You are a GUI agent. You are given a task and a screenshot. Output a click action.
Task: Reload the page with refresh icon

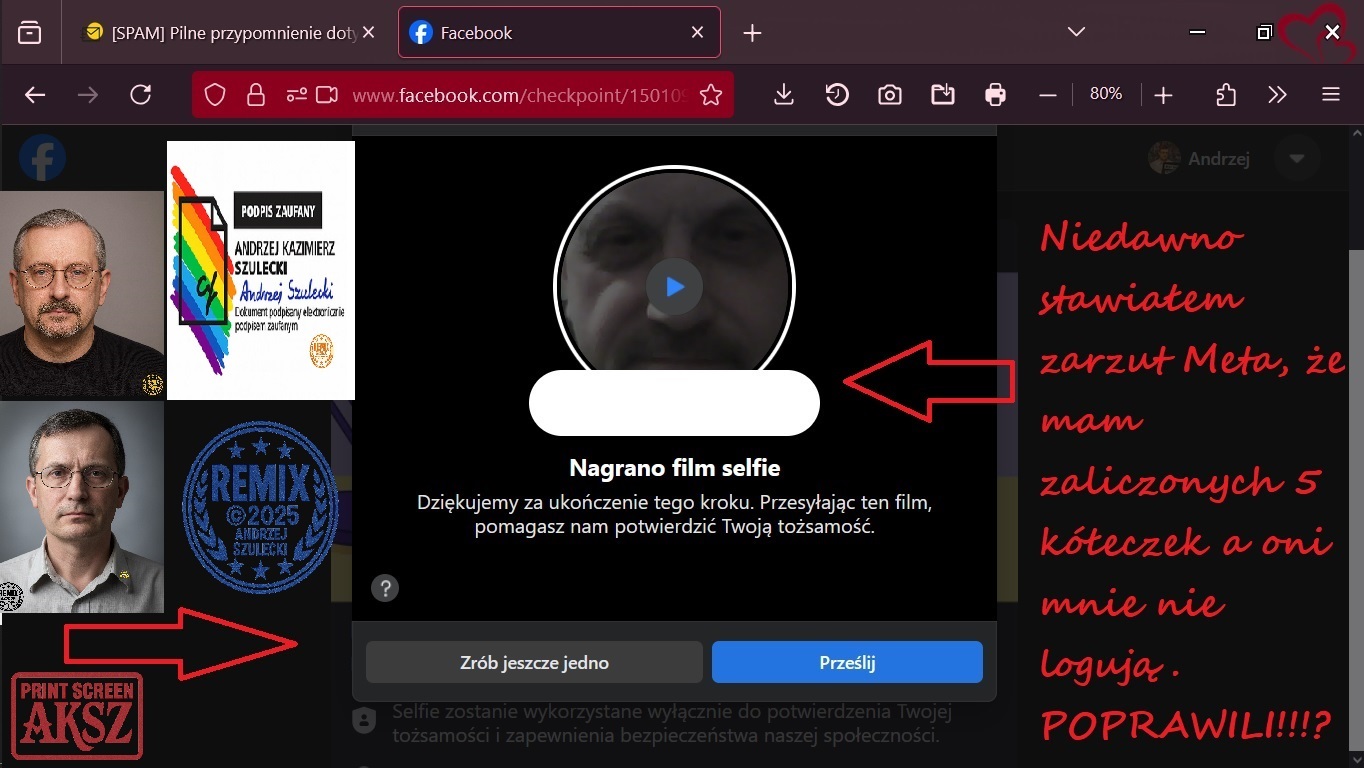pyautogui.click(x=141, y=95)
